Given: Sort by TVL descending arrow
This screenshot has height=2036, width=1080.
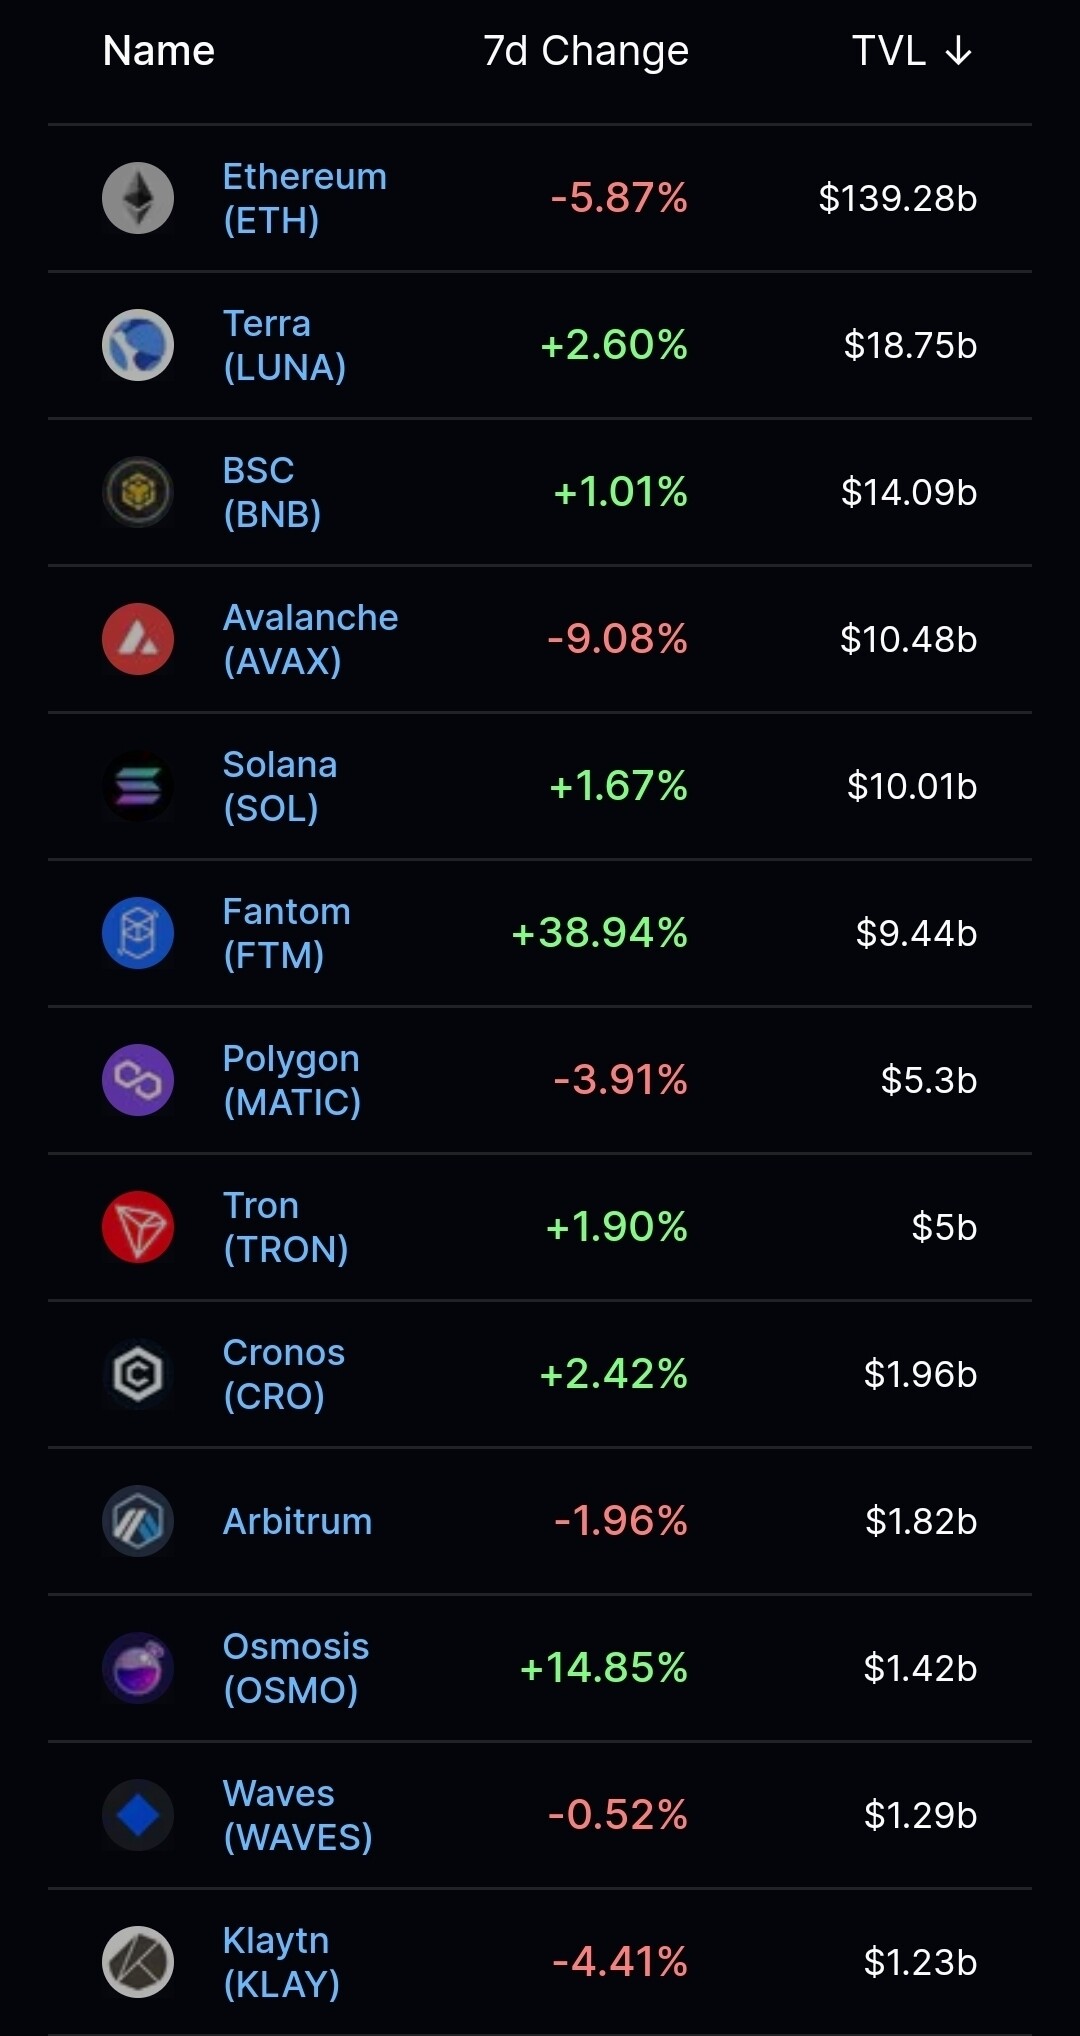Looking at the screenshot, I should click(x=958, y=51).
